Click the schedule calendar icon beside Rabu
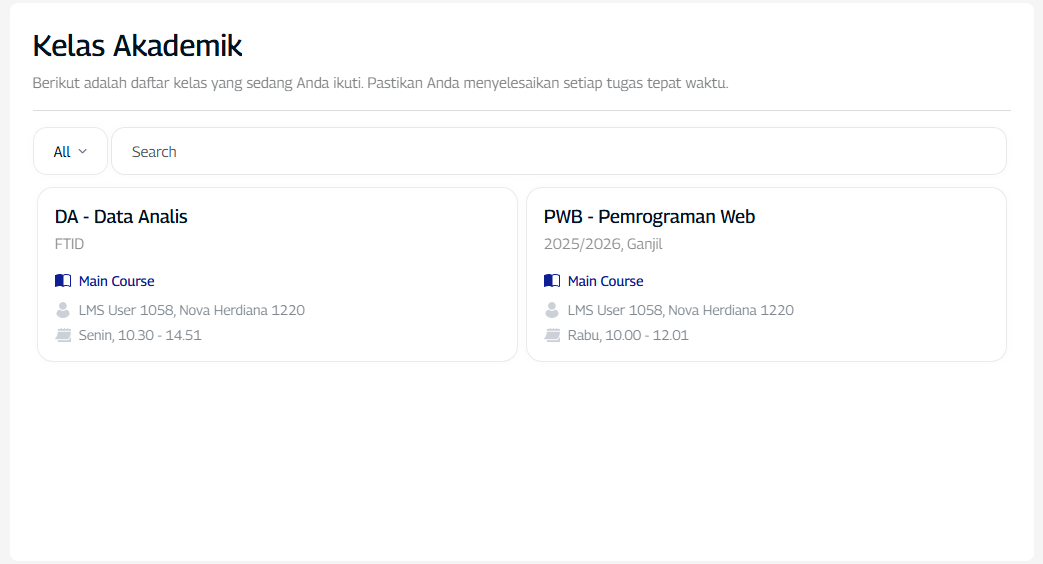The height and width of the screenshot is (564, 1043). (552, 335)
